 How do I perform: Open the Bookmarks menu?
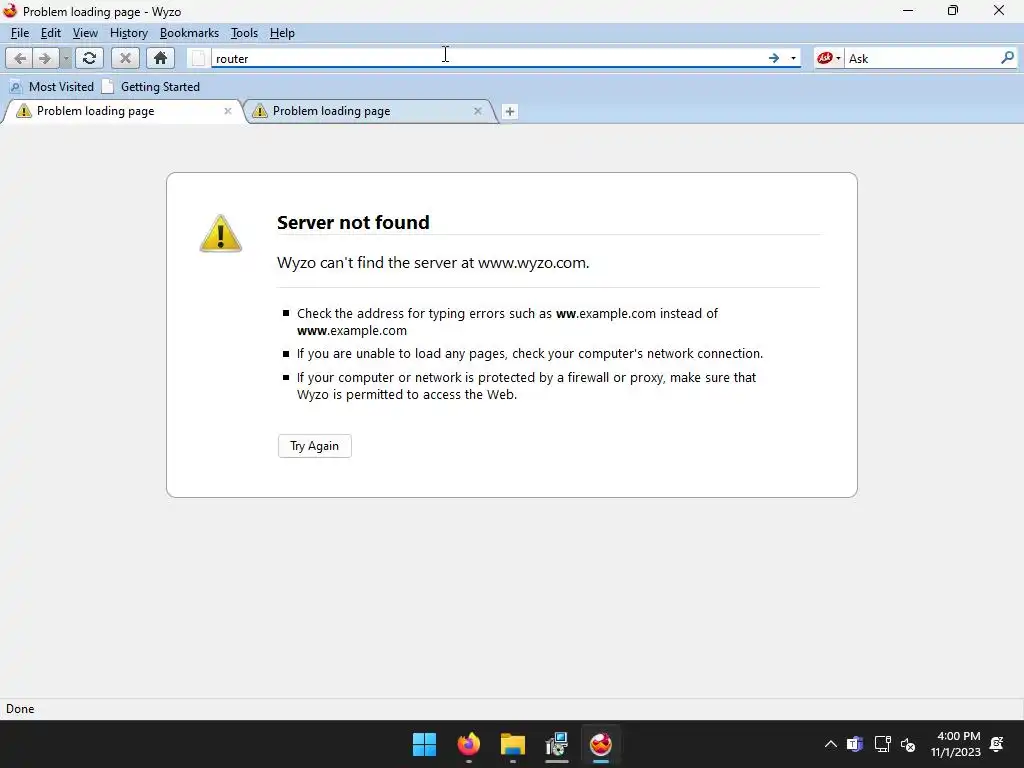click(189, 33)
